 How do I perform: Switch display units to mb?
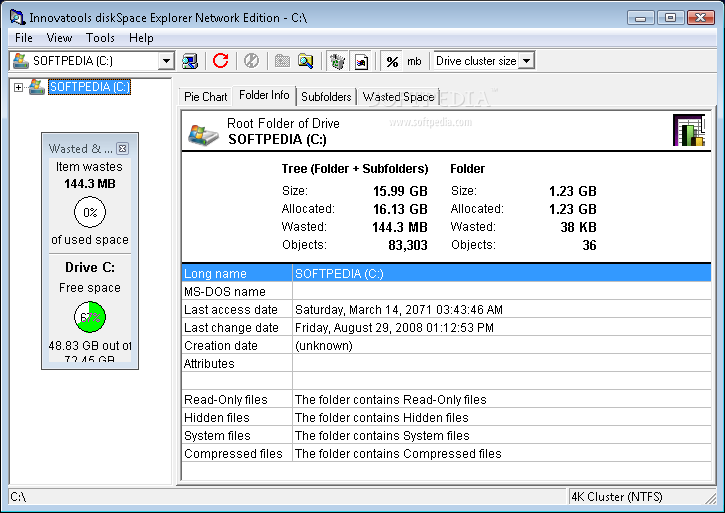tap(414, 61)
